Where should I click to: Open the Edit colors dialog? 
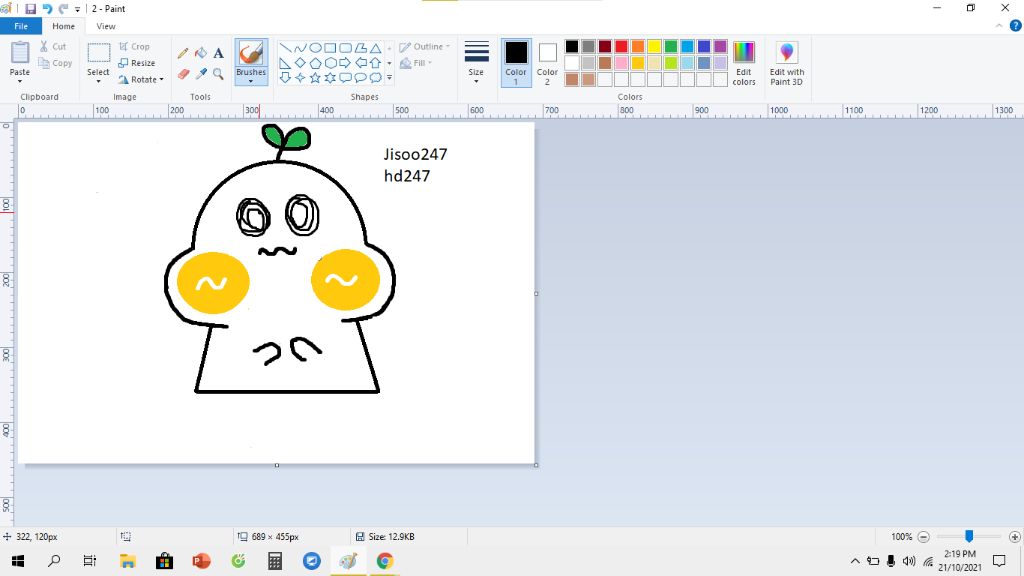[x=743, y=62]
